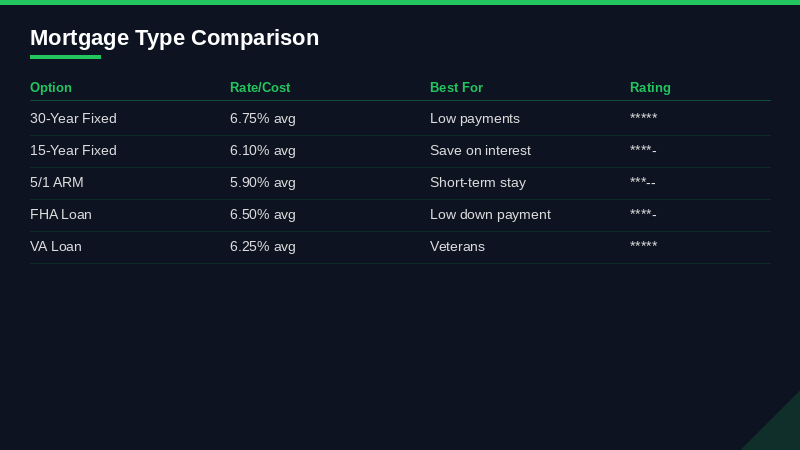The height and width of the screenshot is (450, 800).
Task: Select the 6.10% avg rate cell
Action: [x=263, y=151]
